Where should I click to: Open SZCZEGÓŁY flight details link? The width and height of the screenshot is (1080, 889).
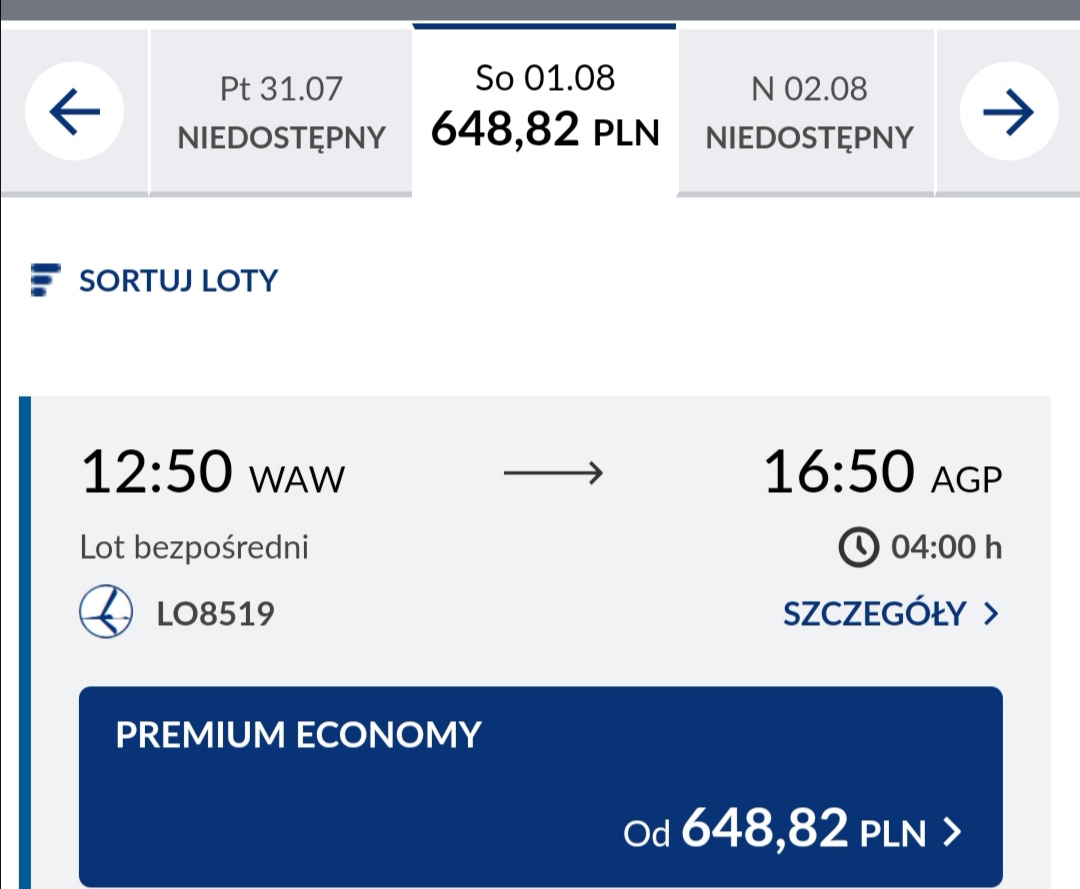point(891,614)
